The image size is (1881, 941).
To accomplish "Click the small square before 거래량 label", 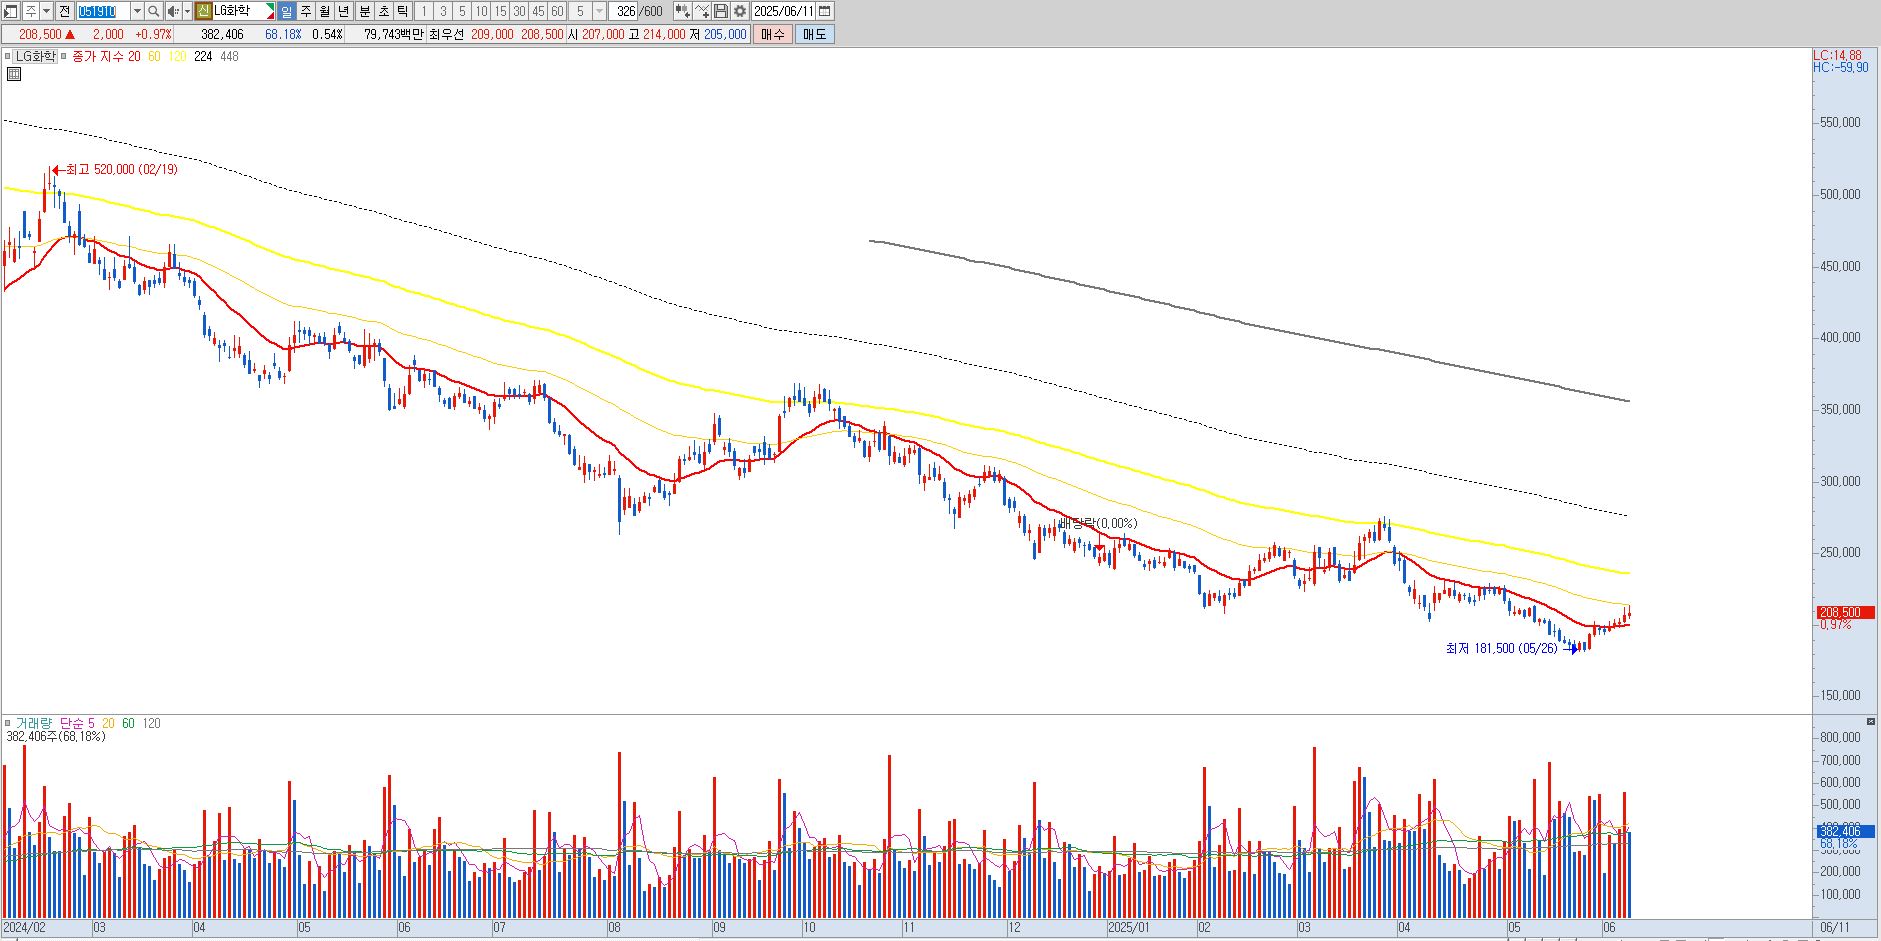I will pos(8,723).
